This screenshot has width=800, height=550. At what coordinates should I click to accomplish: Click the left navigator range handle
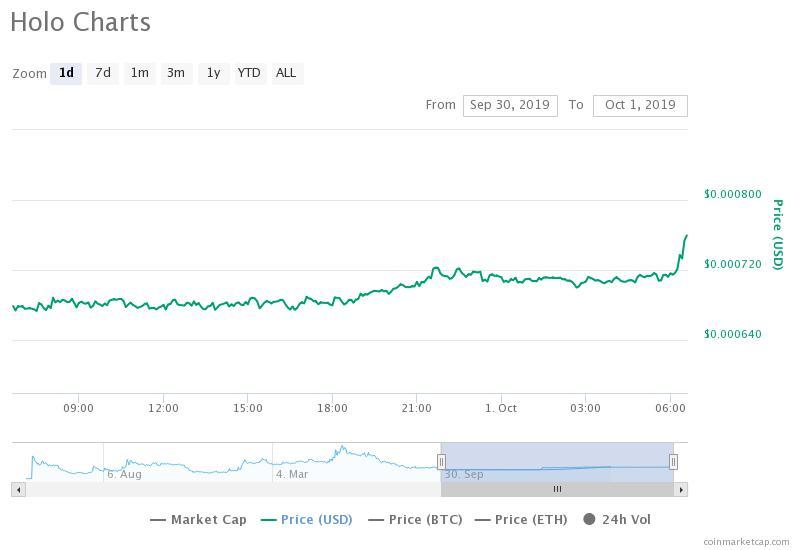pyautogui.click(x=441, y=461)
